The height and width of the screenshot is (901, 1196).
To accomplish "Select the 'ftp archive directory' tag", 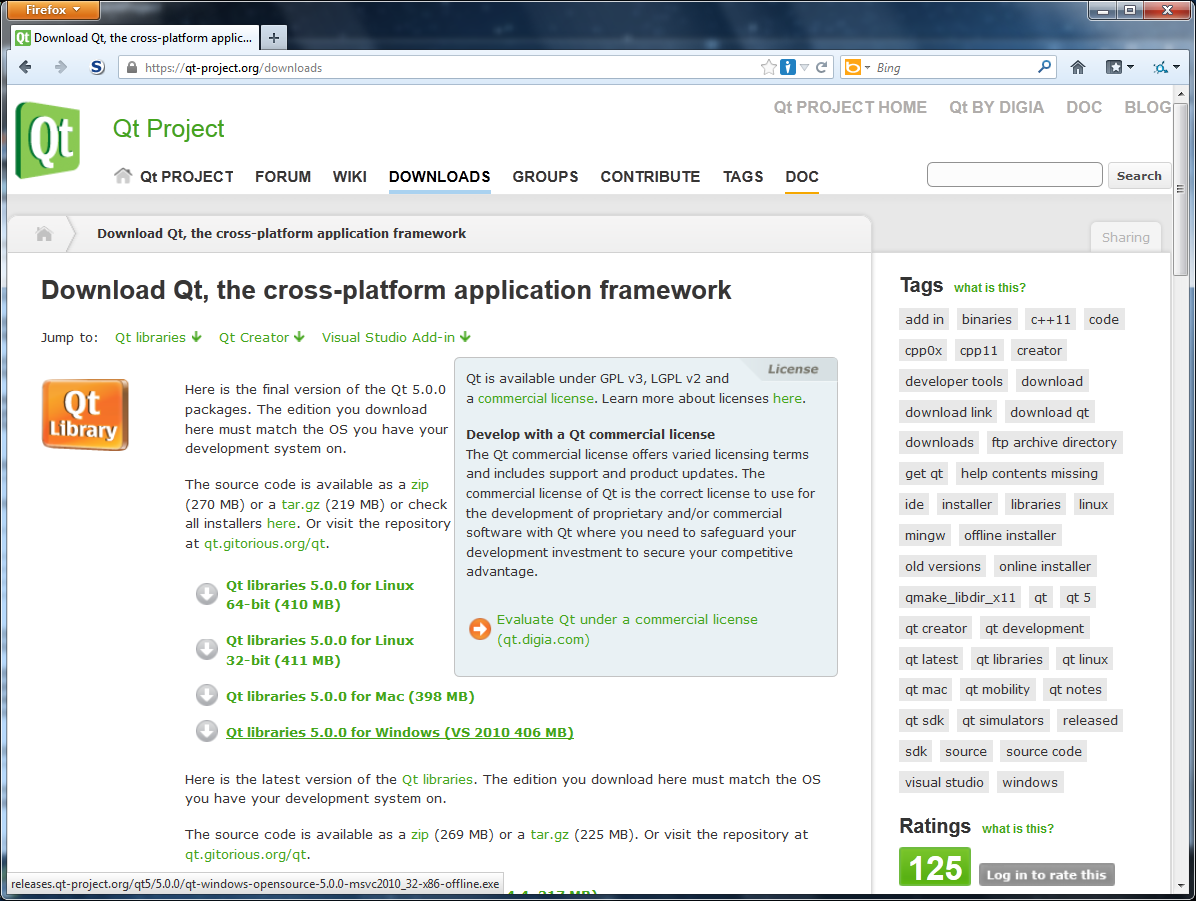I will [x=1053, y=442].
